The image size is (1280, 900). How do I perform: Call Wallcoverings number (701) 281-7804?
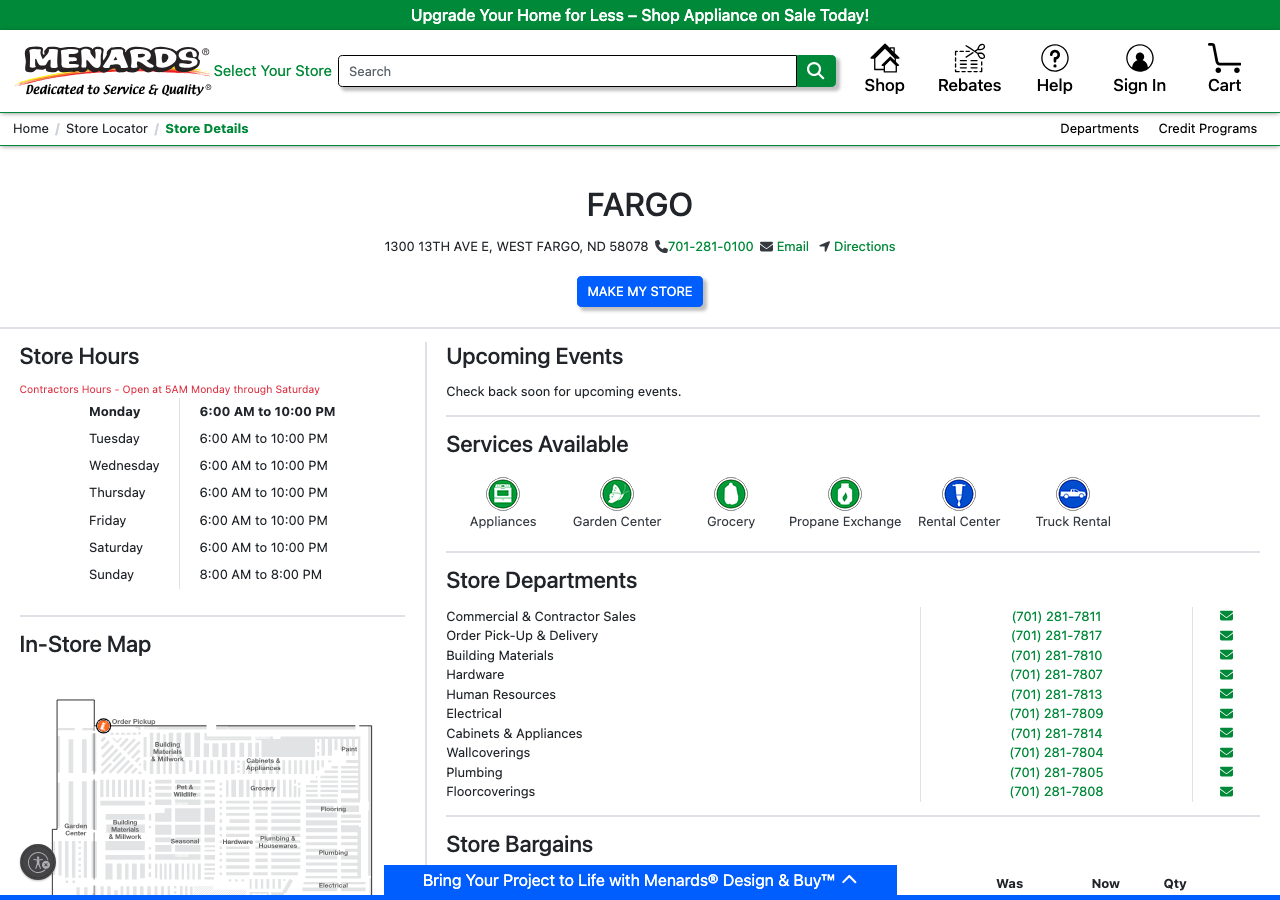click(1056, 753)
